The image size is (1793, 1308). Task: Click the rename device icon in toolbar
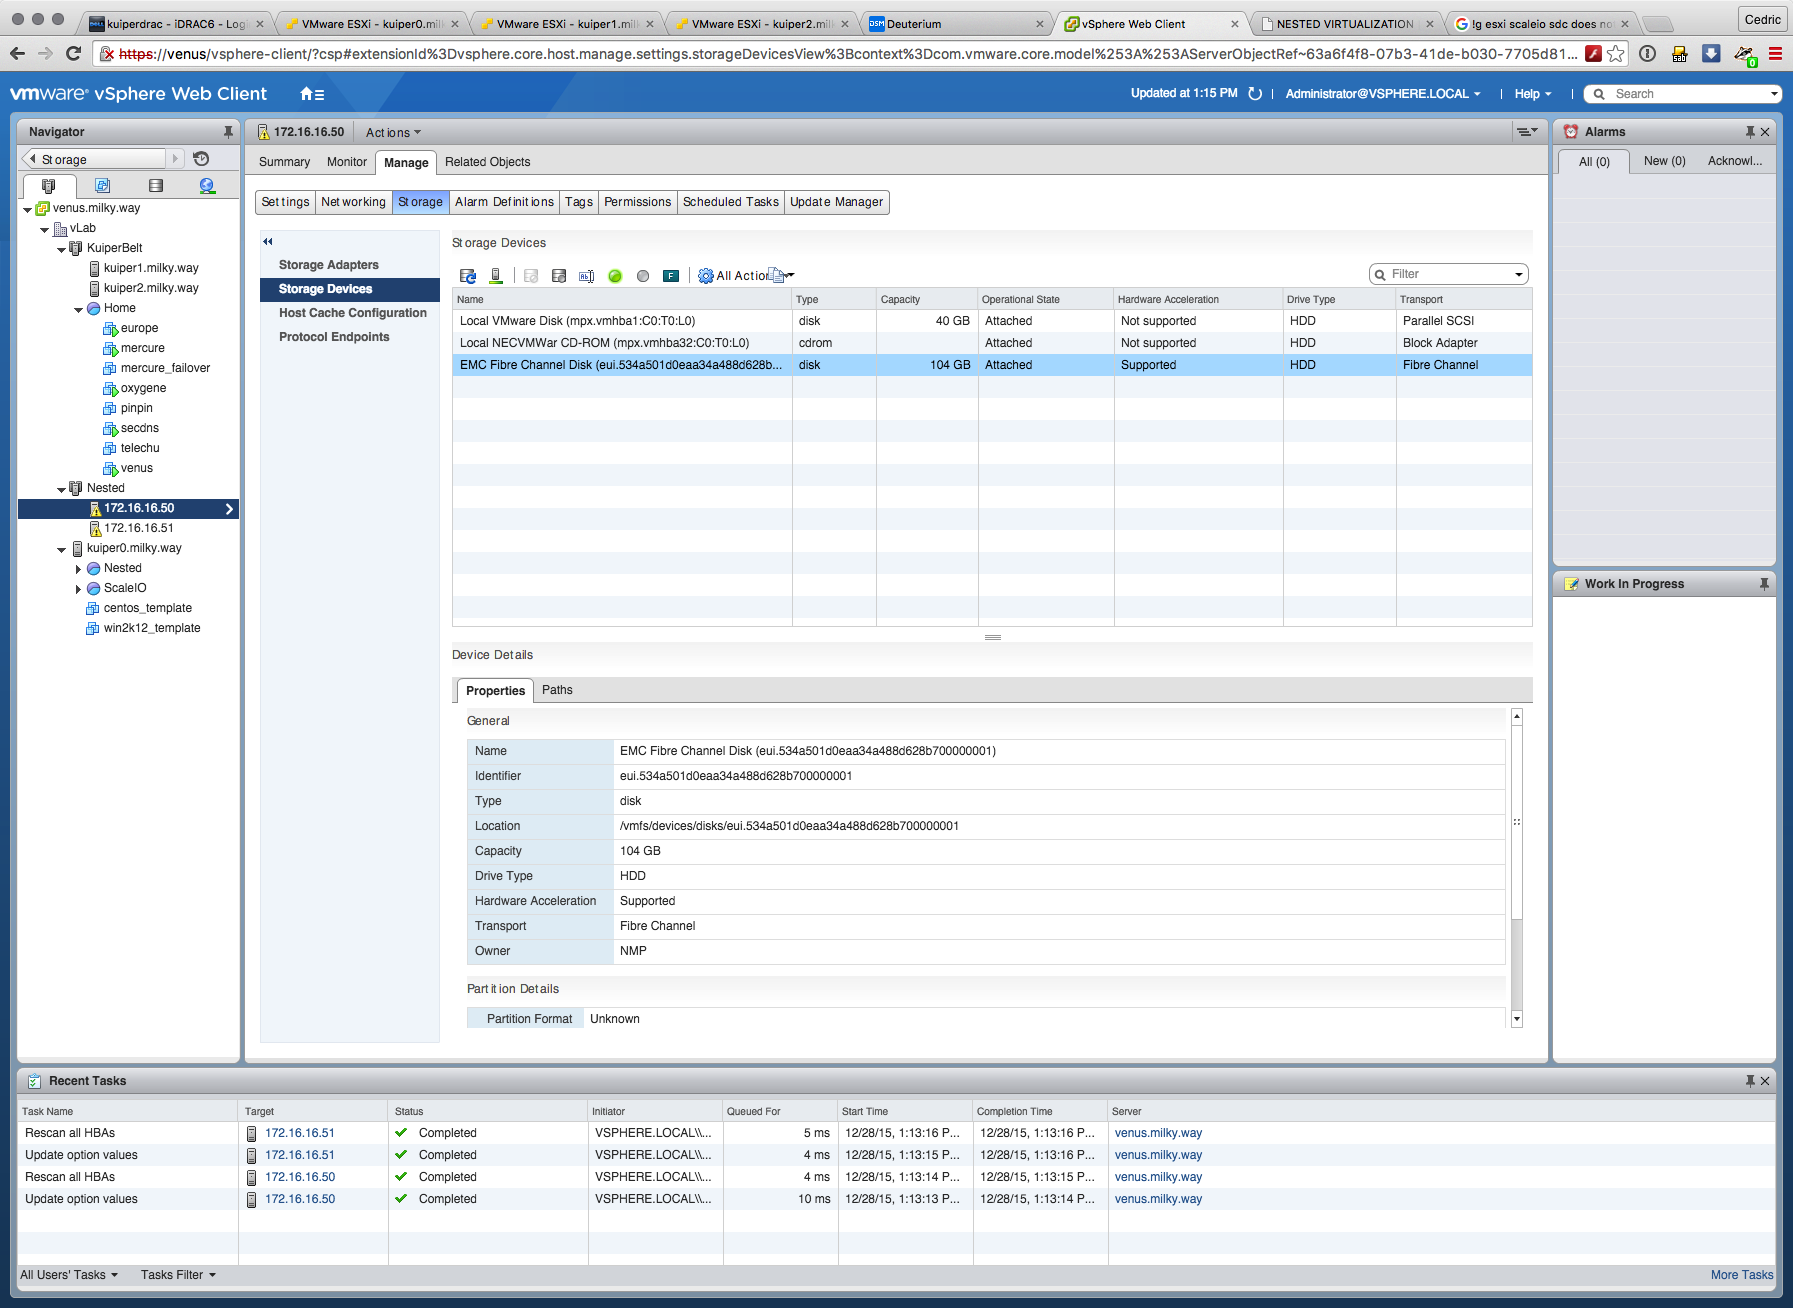587,276
